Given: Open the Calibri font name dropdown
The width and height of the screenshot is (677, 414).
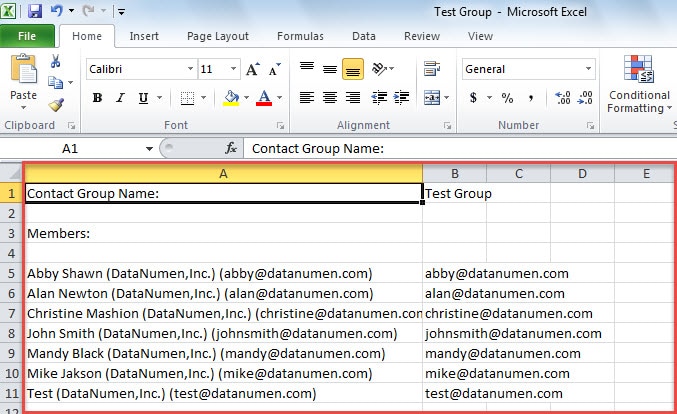Looking at the screenshot, I should click(190, 69).
